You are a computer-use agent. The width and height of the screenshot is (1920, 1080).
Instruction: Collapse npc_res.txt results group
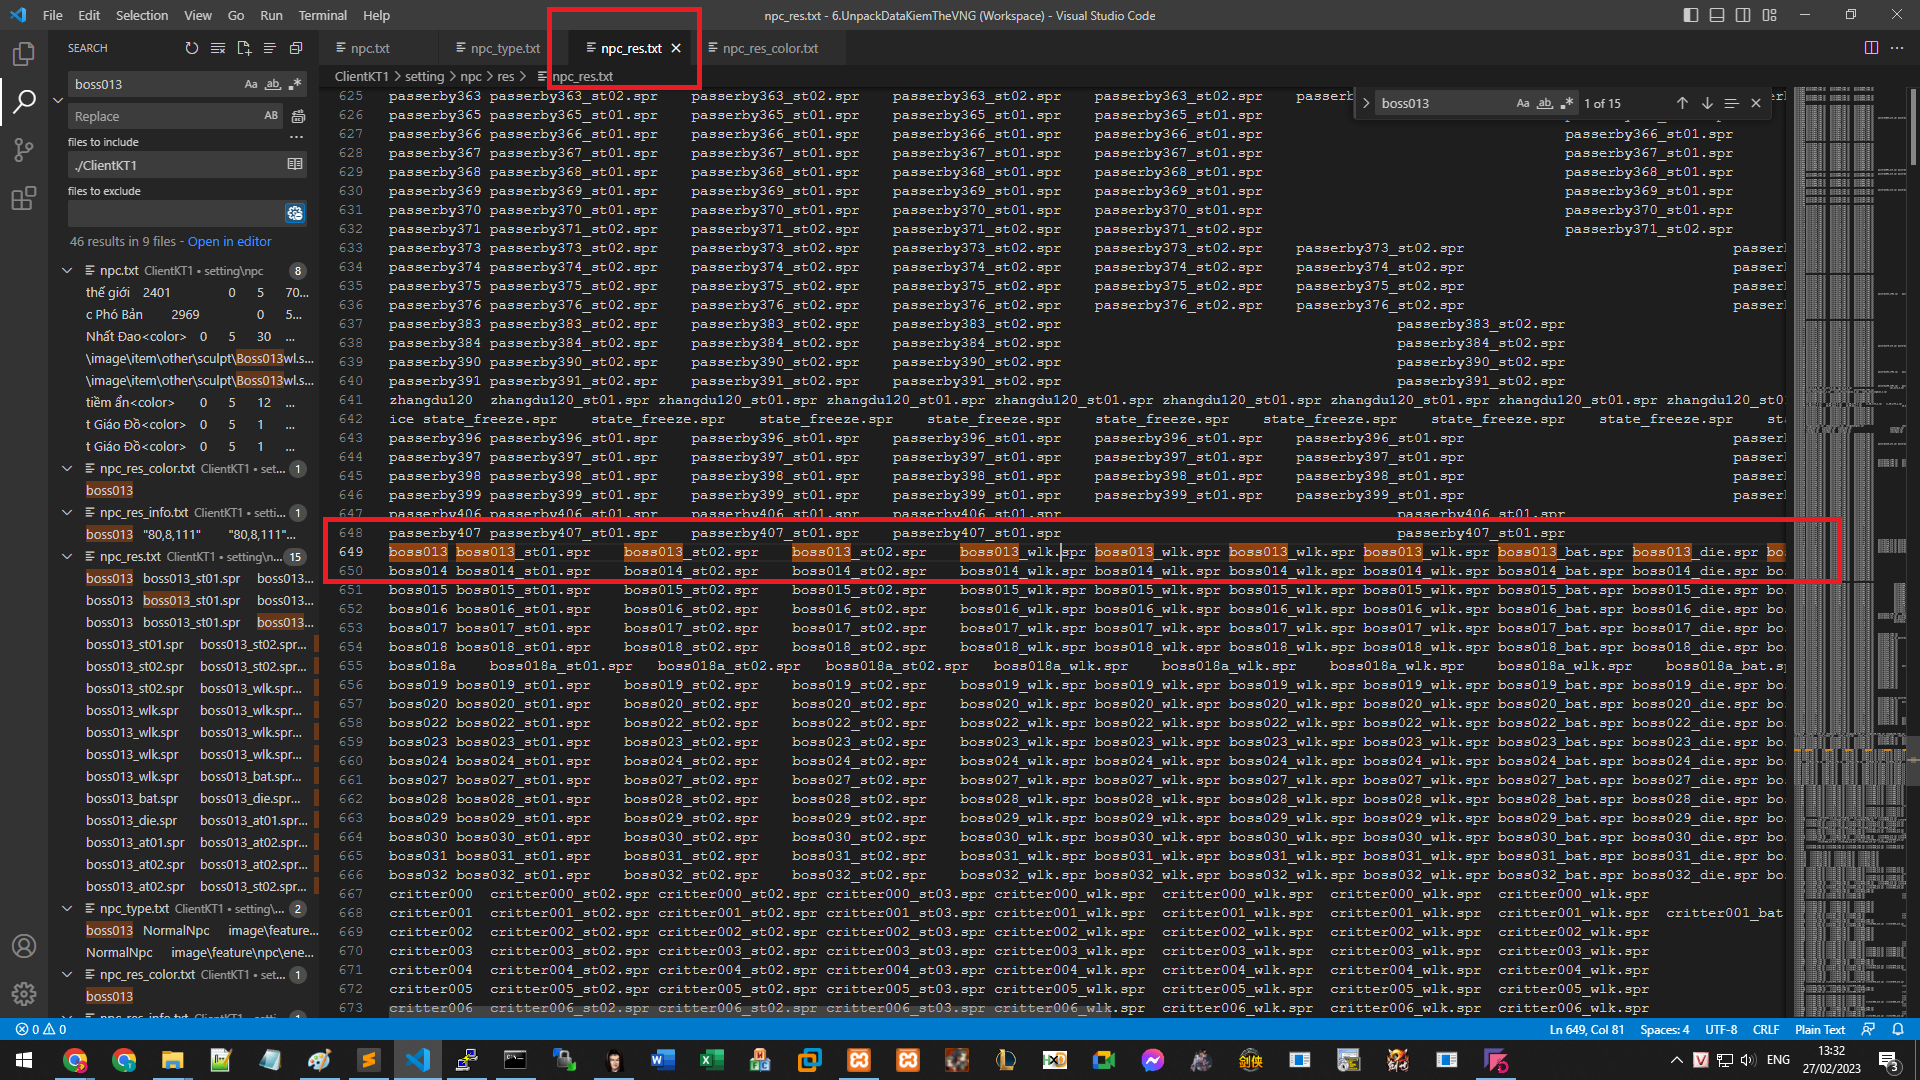[67, 557]
